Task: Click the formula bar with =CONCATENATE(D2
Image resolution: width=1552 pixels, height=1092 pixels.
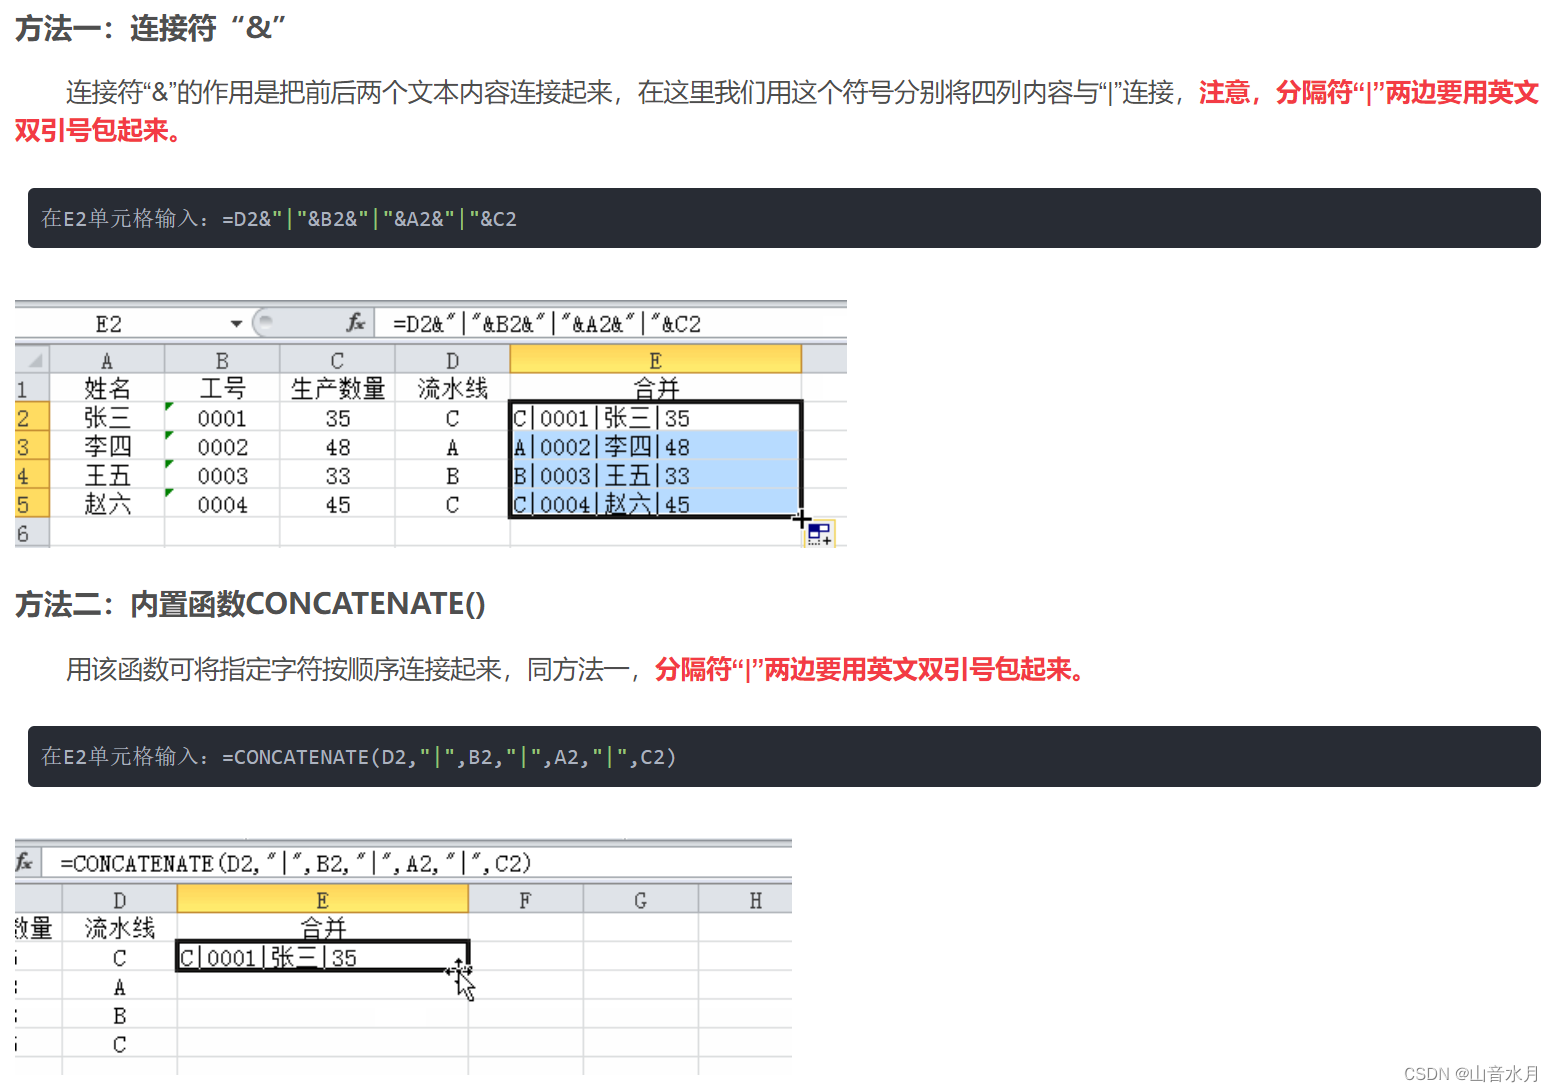Action: (x=416, y=863)
